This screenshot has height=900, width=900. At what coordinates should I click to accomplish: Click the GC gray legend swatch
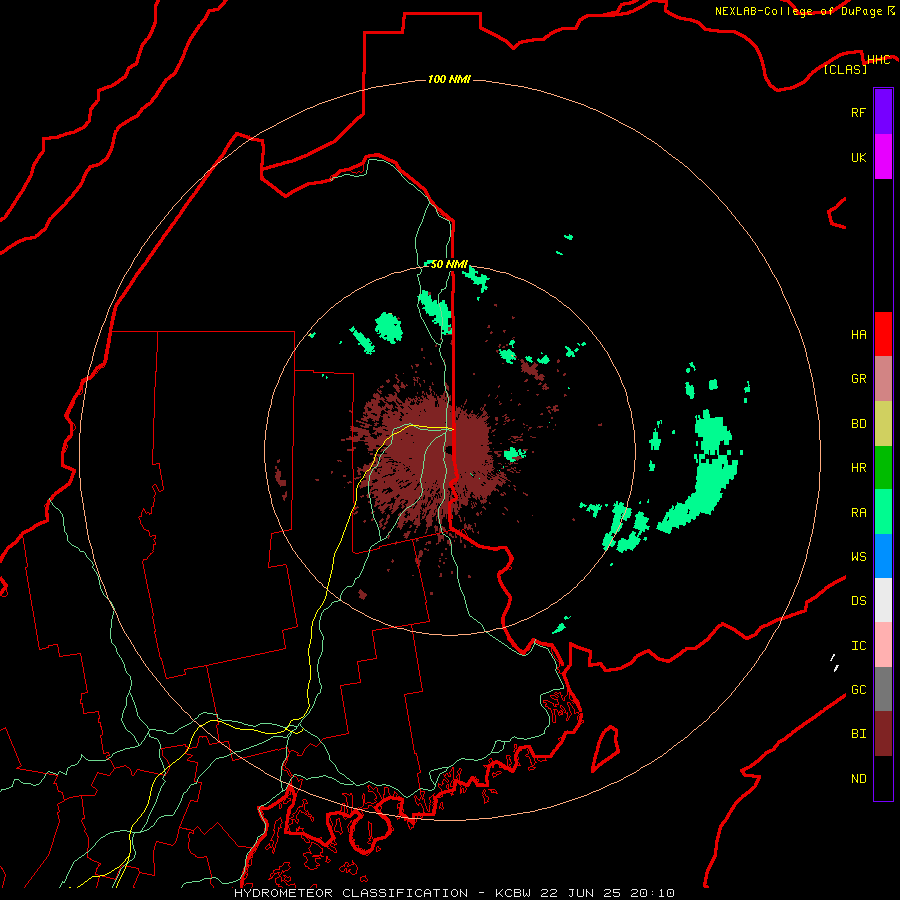tap(883, 689)
